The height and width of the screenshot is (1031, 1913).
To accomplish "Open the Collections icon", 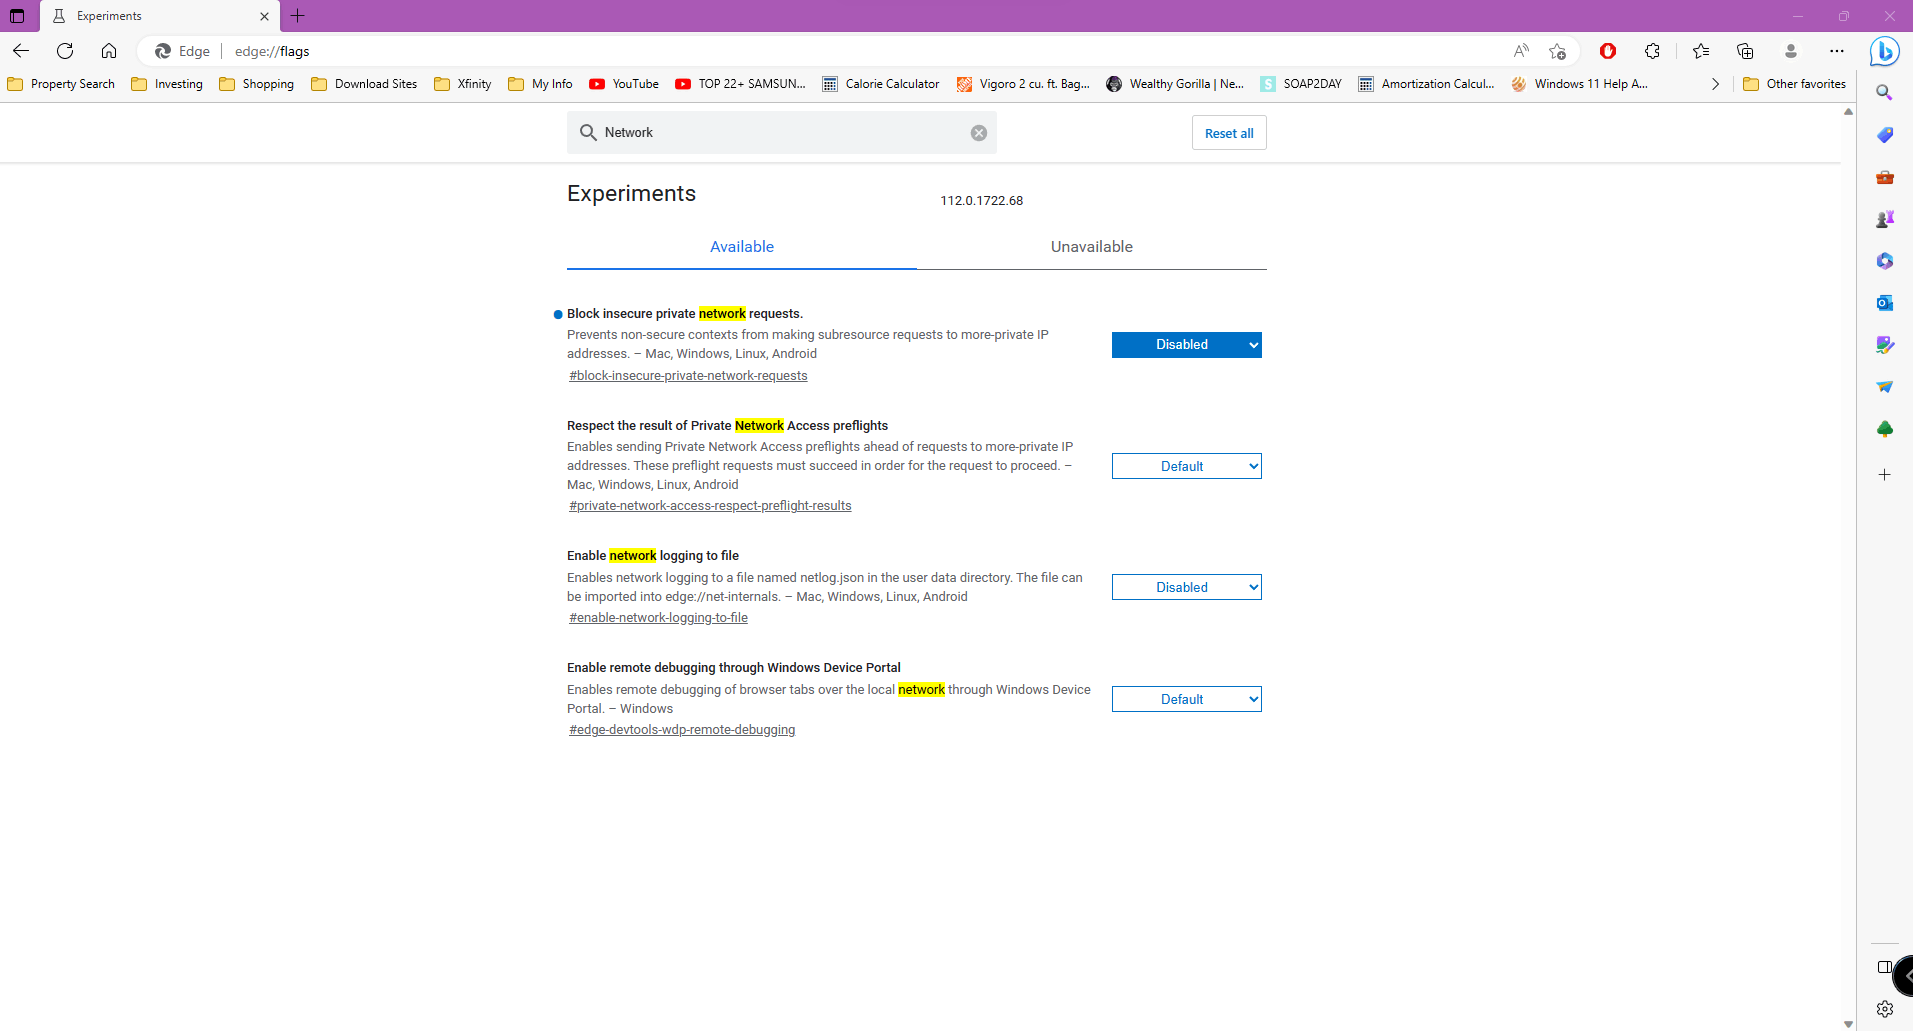I will 1745,51.
